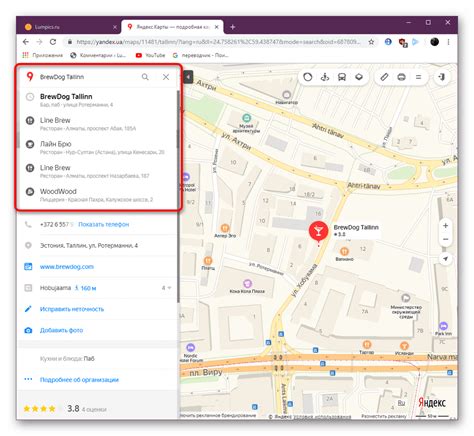Image resolution: width=474 pixels, height=436 pixels.
Task: Select Line Brew at проспект Назарбаева
Action: (x=98, y=171)
